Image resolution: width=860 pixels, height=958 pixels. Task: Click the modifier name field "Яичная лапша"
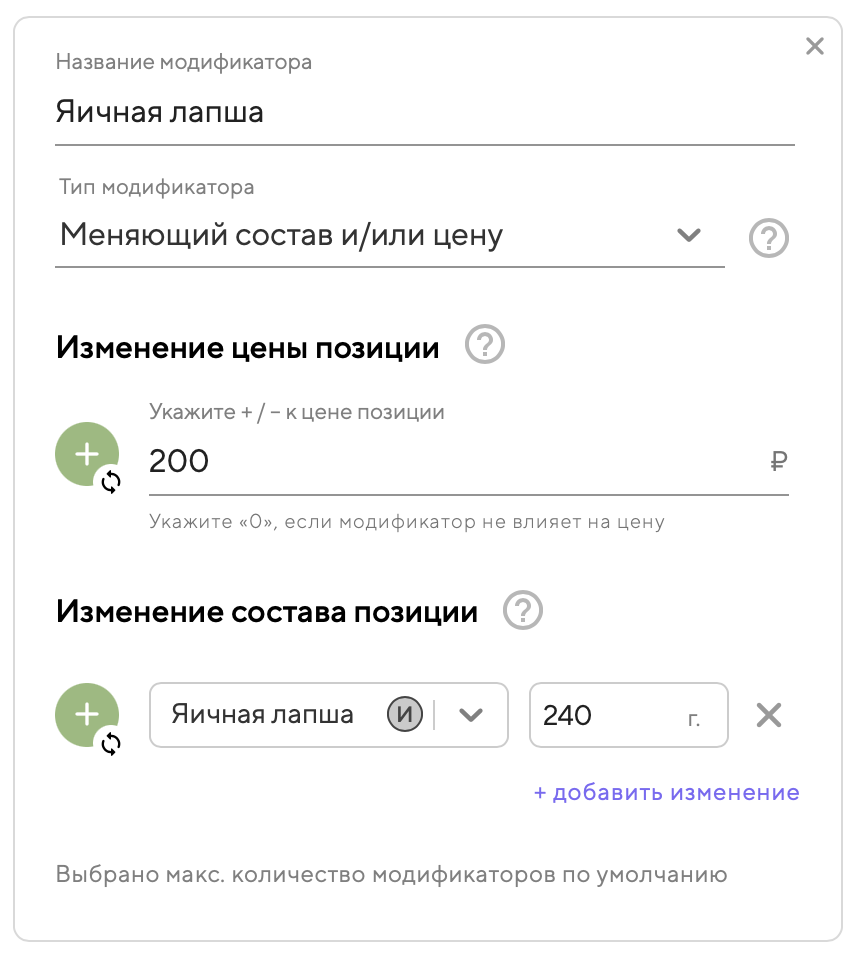pyautogui.click(x=424, y=112)
